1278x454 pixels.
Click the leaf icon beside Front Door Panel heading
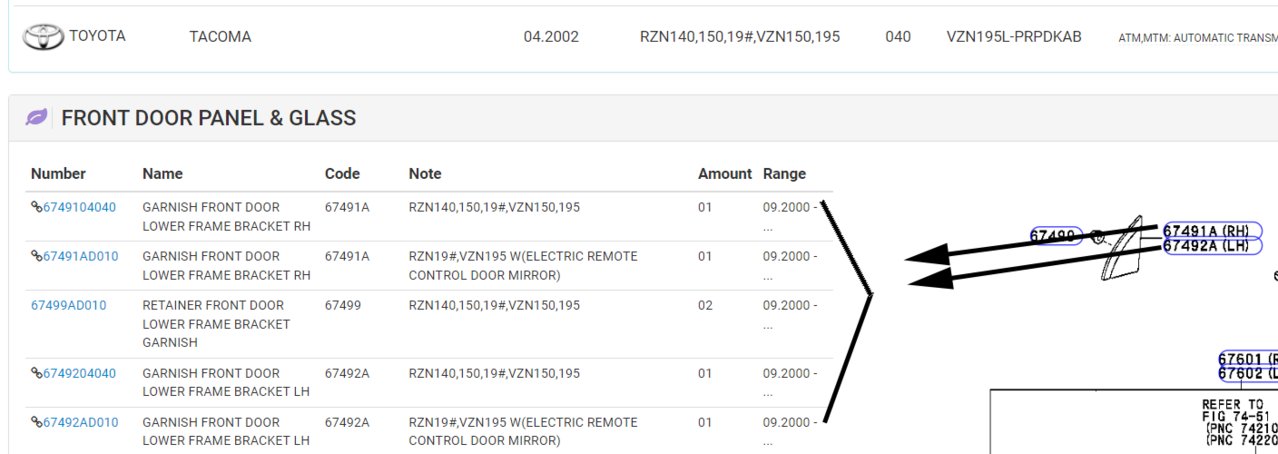tap(36, 118)
